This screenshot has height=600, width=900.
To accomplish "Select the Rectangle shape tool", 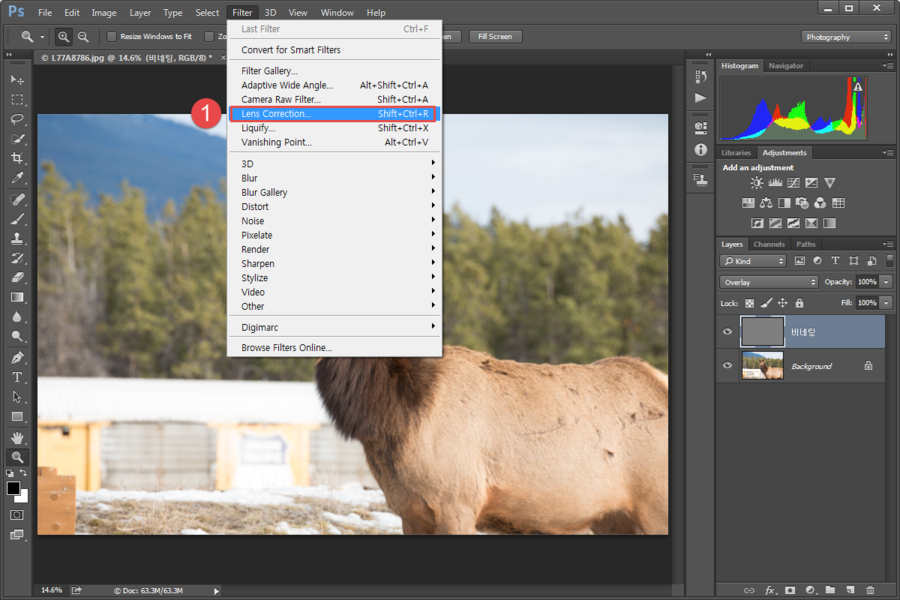I will 17,417.
